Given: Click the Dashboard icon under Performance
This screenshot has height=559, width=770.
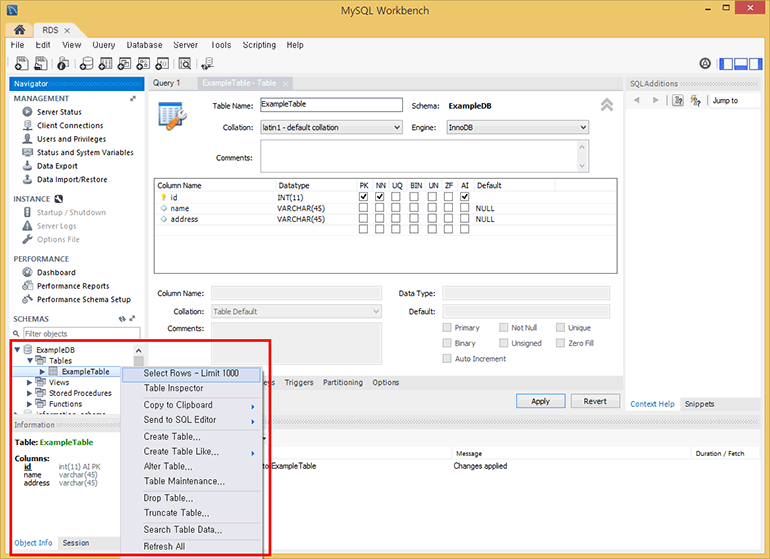Looking at the screenshot, I should (27, 272).
